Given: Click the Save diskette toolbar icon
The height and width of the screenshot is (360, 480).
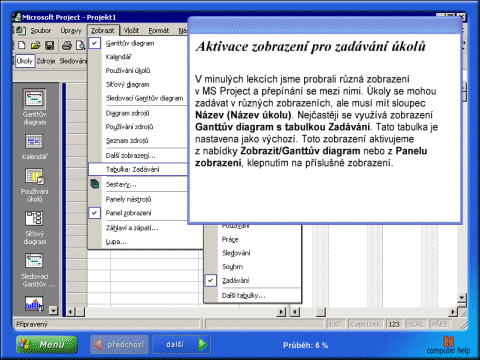Looking at the screenshot, I should click(x=49, y=45).
